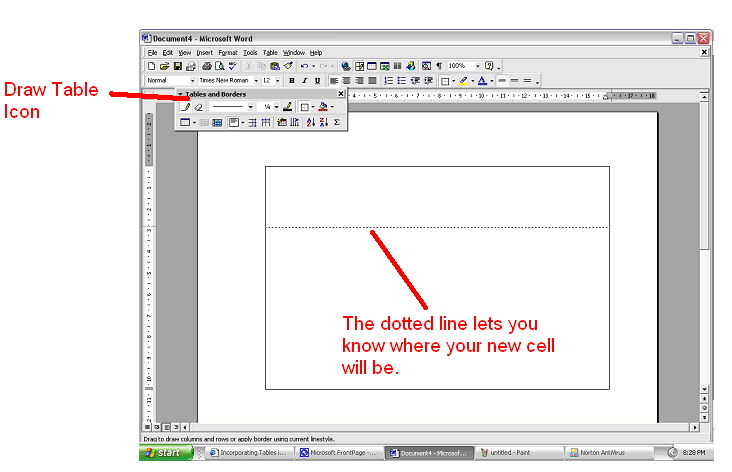Click the Open folder icon

point(164,66)
